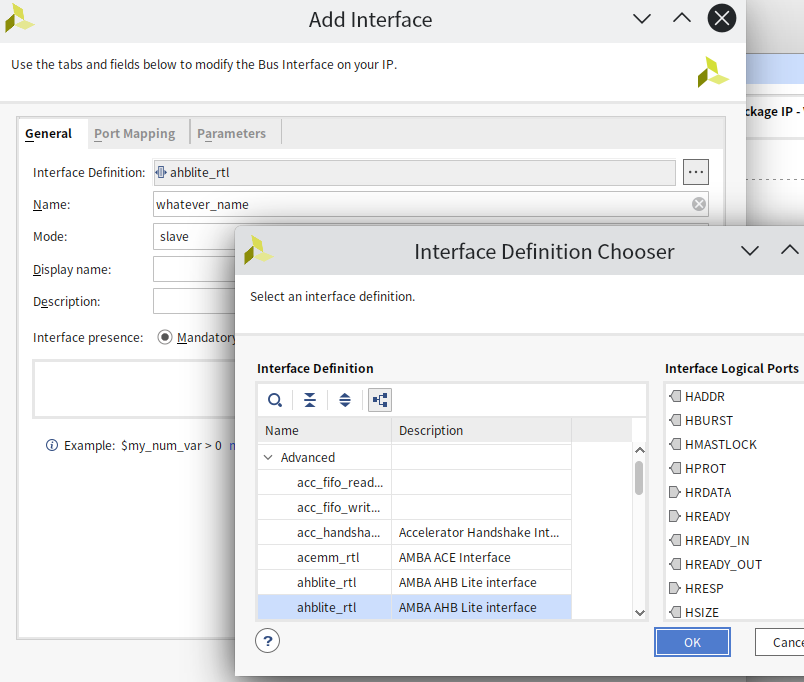Click the info icon beside Example text
Image resolution: width=804 pixels, height=682 pixels.
52,445
